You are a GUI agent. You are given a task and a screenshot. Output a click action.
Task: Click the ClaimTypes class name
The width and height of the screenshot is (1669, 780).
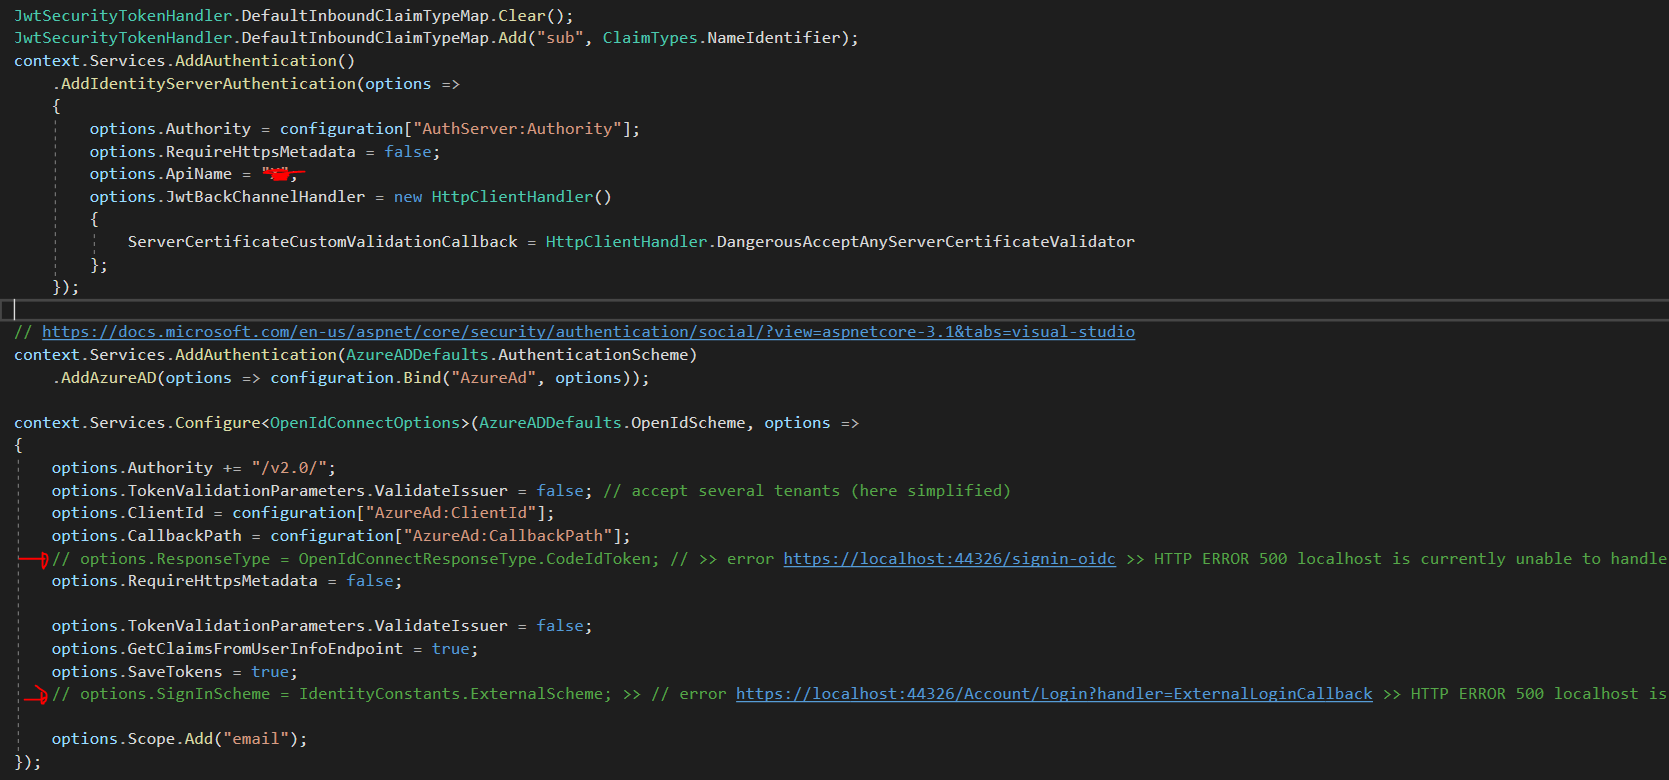[x=649, y=38]
